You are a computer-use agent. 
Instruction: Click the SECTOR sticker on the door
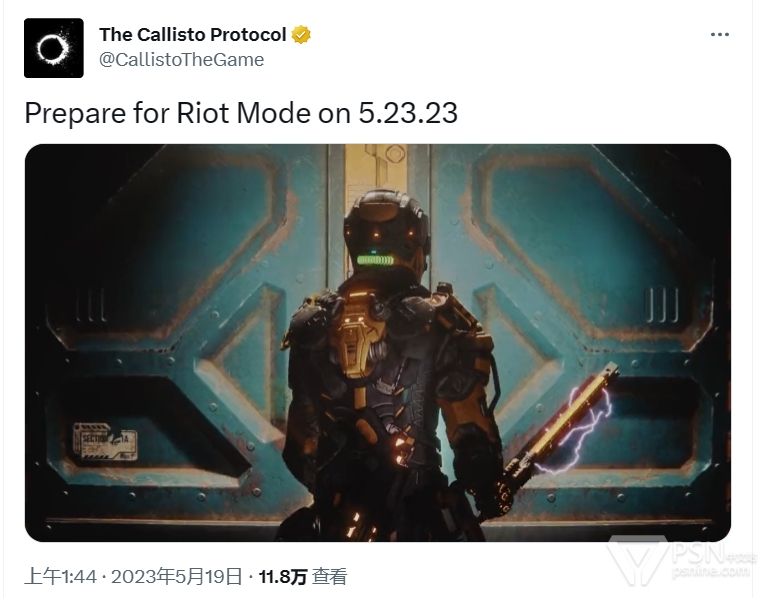tap(105, 442)
